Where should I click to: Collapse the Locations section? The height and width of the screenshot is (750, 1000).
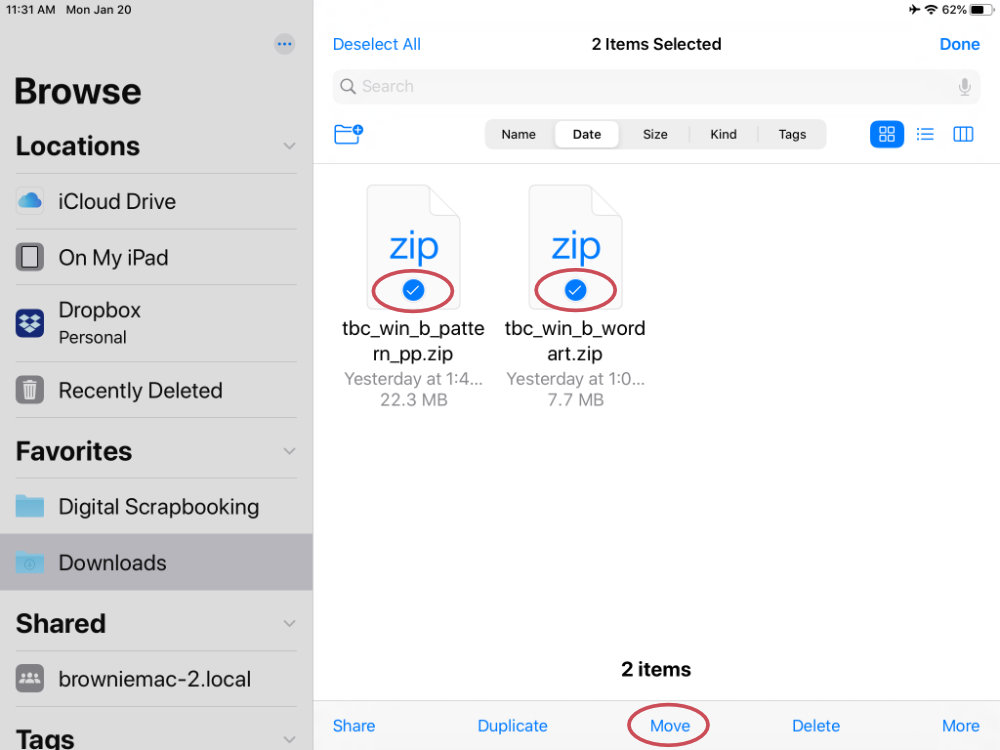click(290, 146)
